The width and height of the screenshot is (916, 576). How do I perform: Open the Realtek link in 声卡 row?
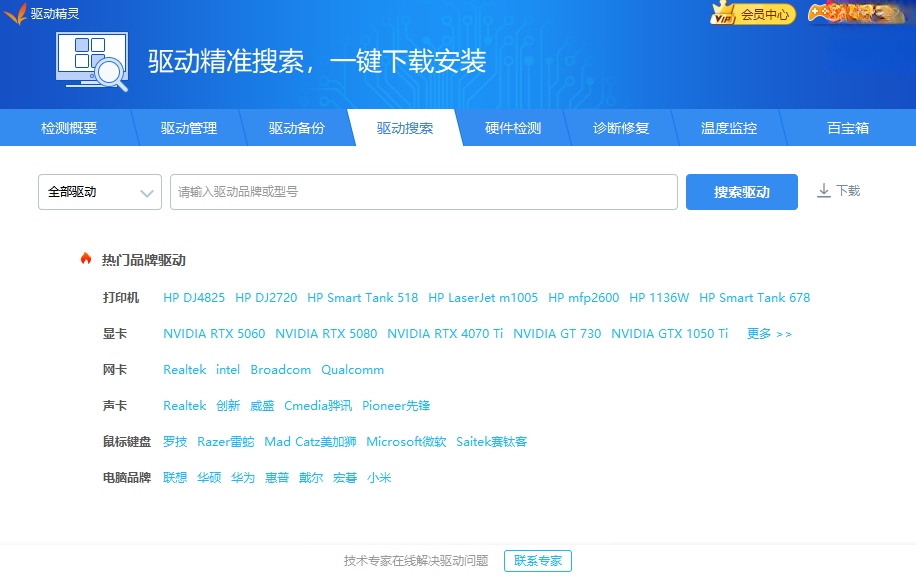185,405
